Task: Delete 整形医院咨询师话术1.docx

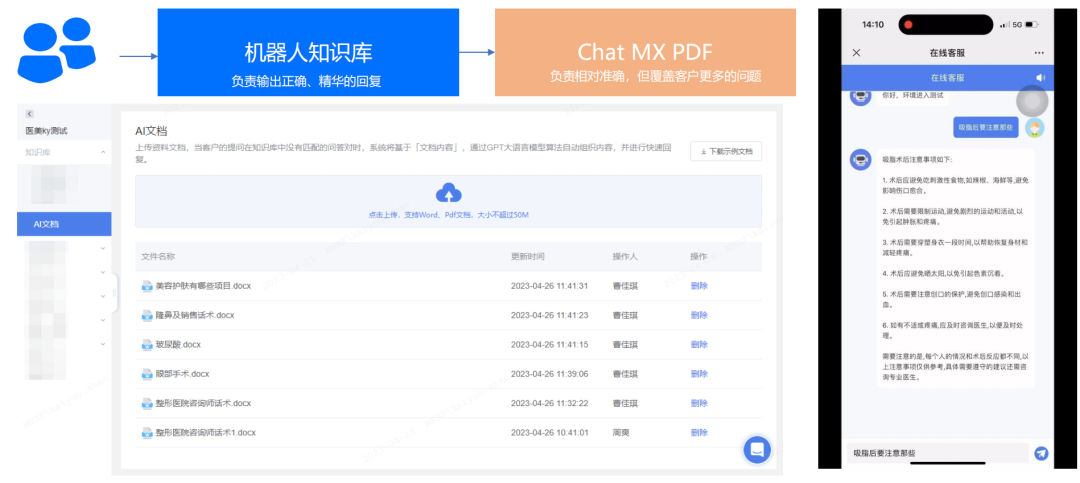Action: (x=699, y=433)
